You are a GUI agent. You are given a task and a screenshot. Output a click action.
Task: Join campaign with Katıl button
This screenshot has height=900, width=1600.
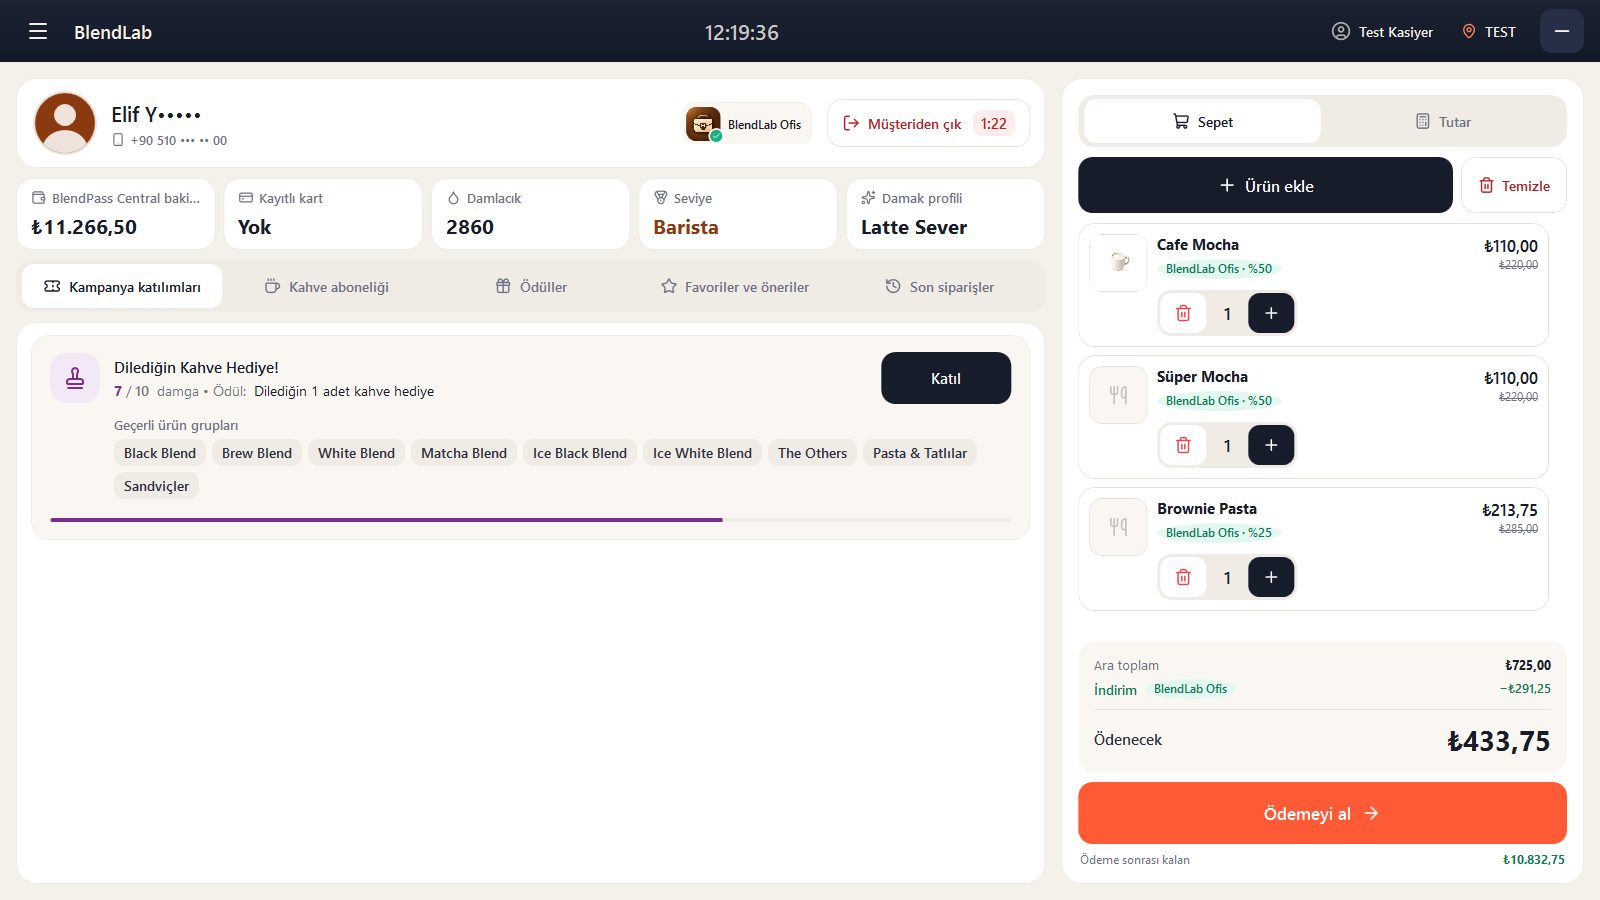pos(946,378)
